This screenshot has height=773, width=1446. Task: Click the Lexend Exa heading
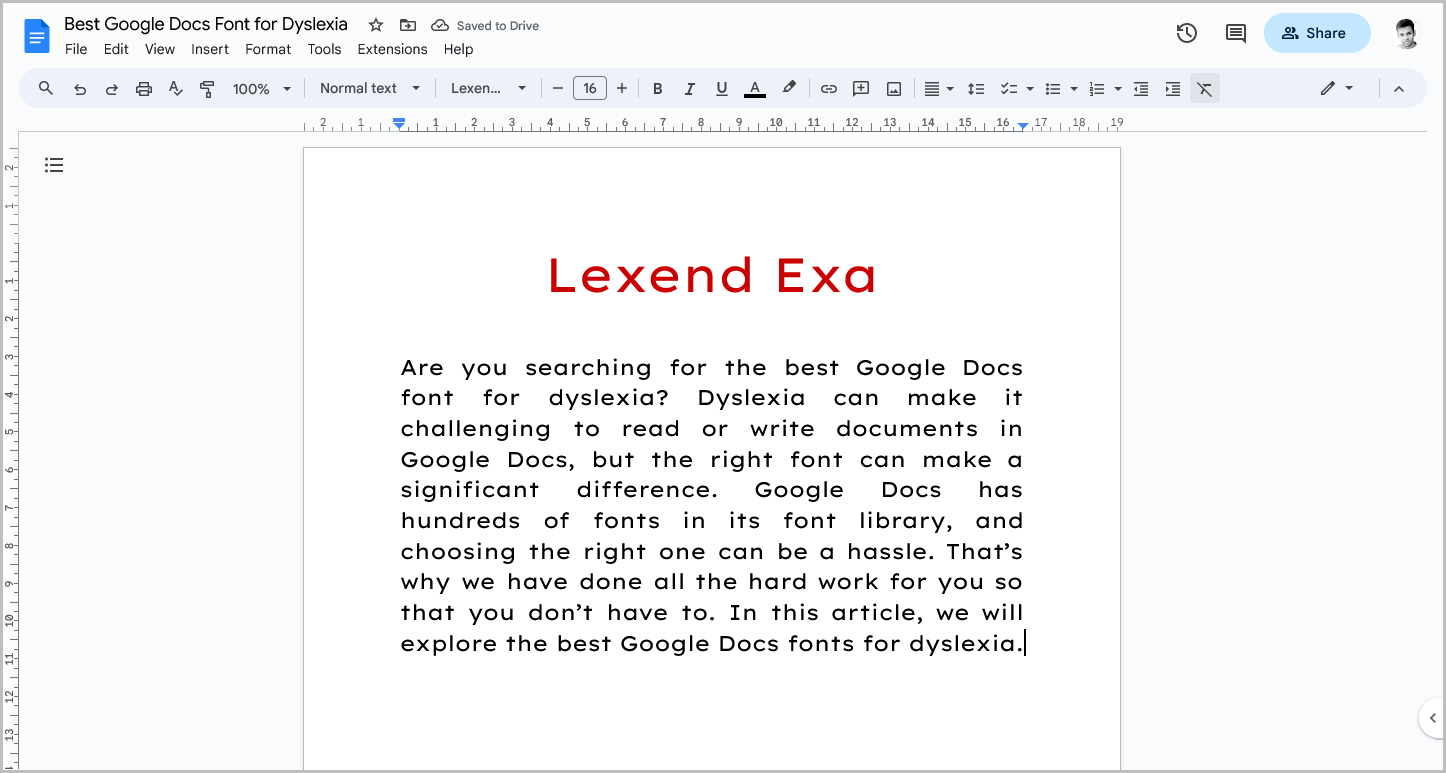(x=712, y=275)
